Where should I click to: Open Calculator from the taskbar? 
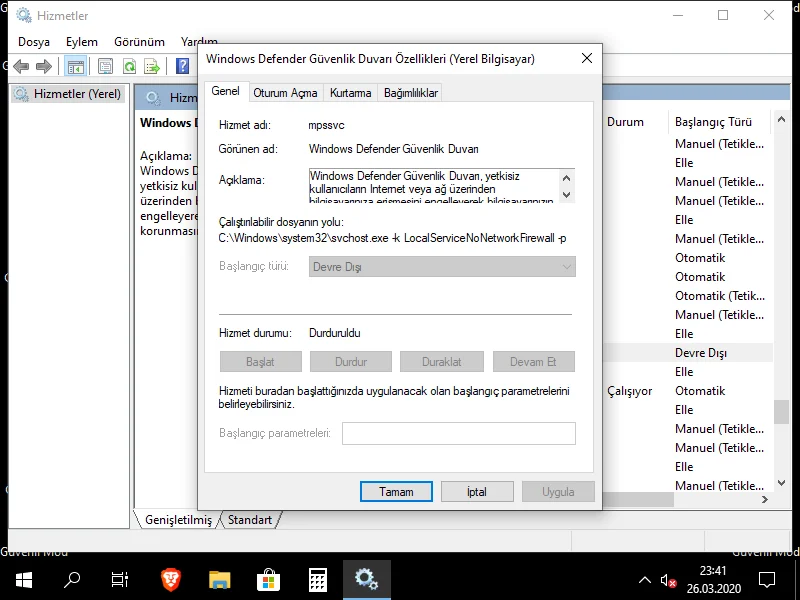coord(317,580)
